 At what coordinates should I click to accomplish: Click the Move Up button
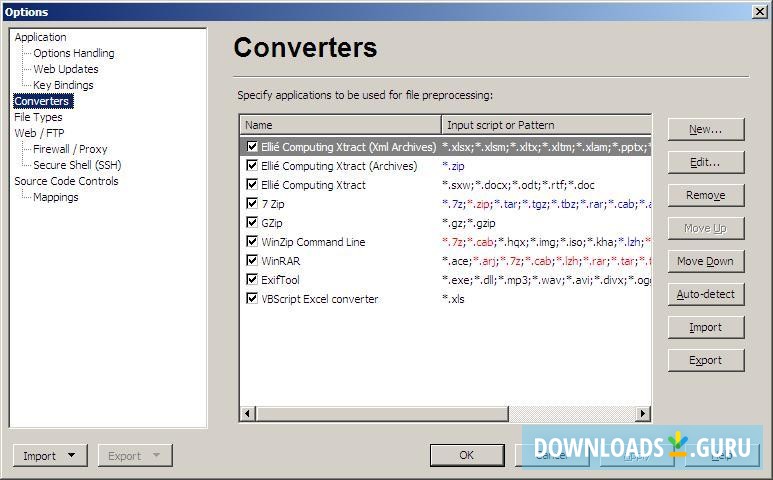tap(705, 228)
